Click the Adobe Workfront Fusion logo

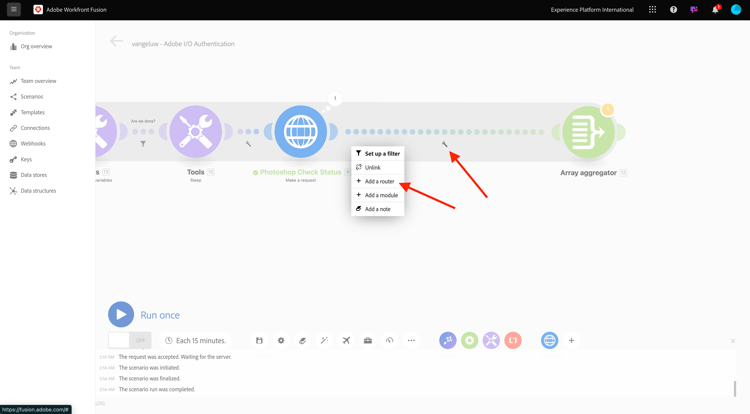coord(38,10)
